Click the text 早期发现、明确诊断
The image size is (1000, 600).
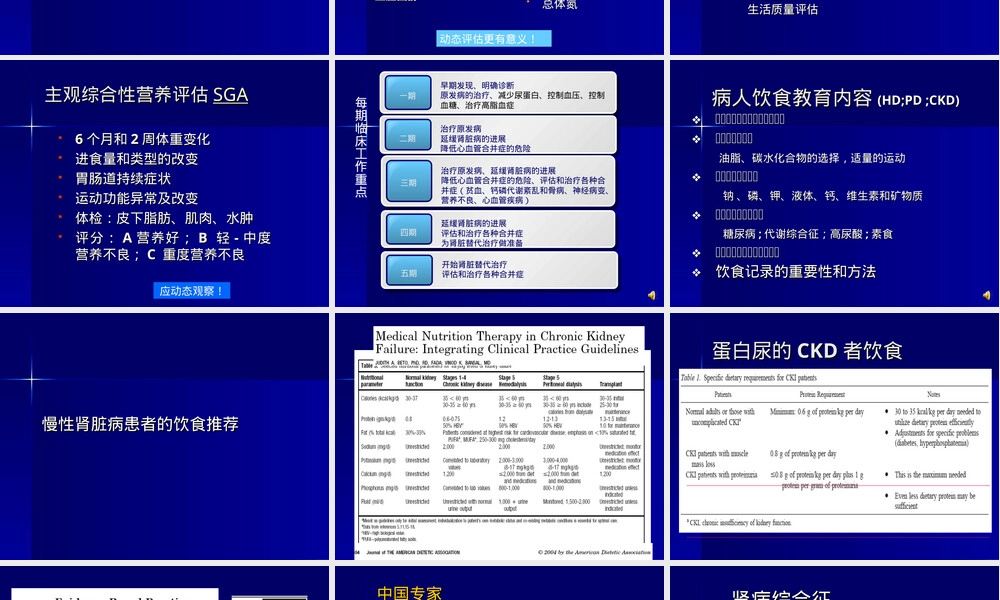coord(477,85)
